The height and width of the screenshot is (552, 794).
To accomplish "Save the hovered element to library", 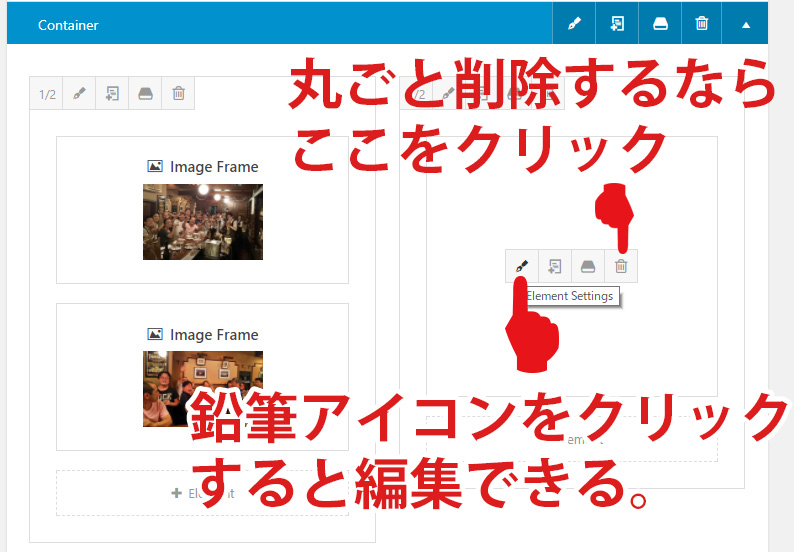I will [x=588, y=266].
